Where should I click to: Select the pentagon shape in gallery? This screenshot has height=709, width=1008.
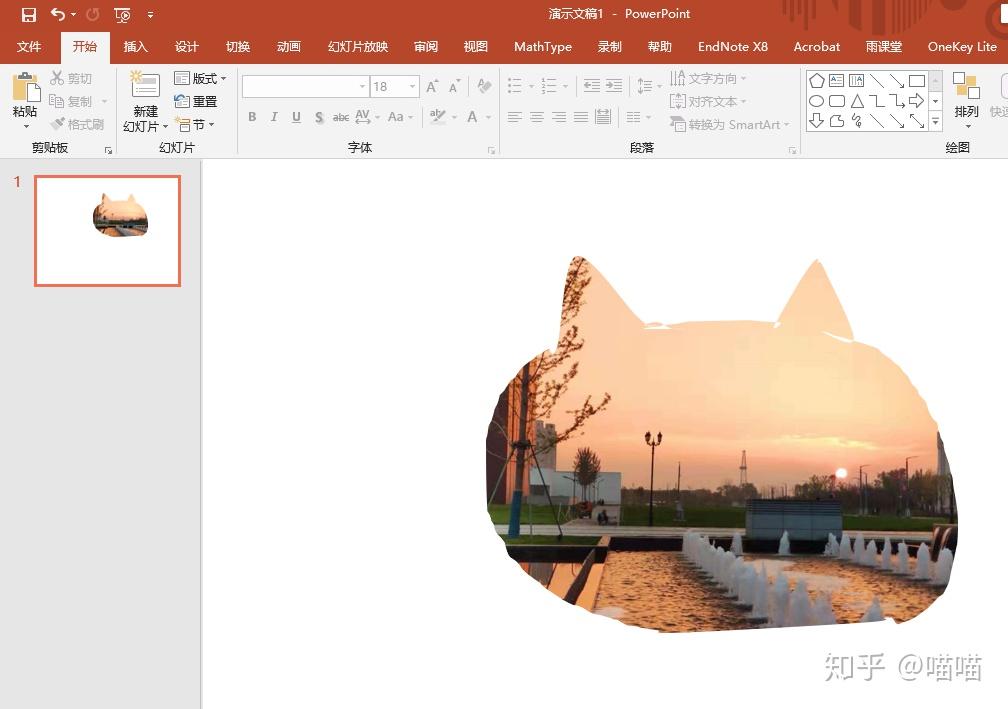(816, 81)
